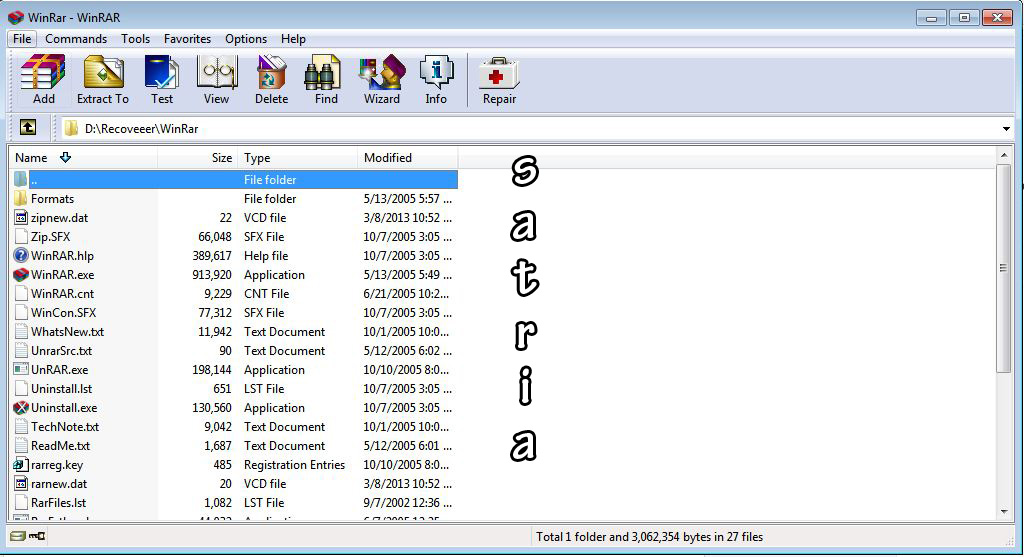Launch the Wizard toolbar icon
The height and width of the screenshot is (557, 1024).
[x=381, y=72]
